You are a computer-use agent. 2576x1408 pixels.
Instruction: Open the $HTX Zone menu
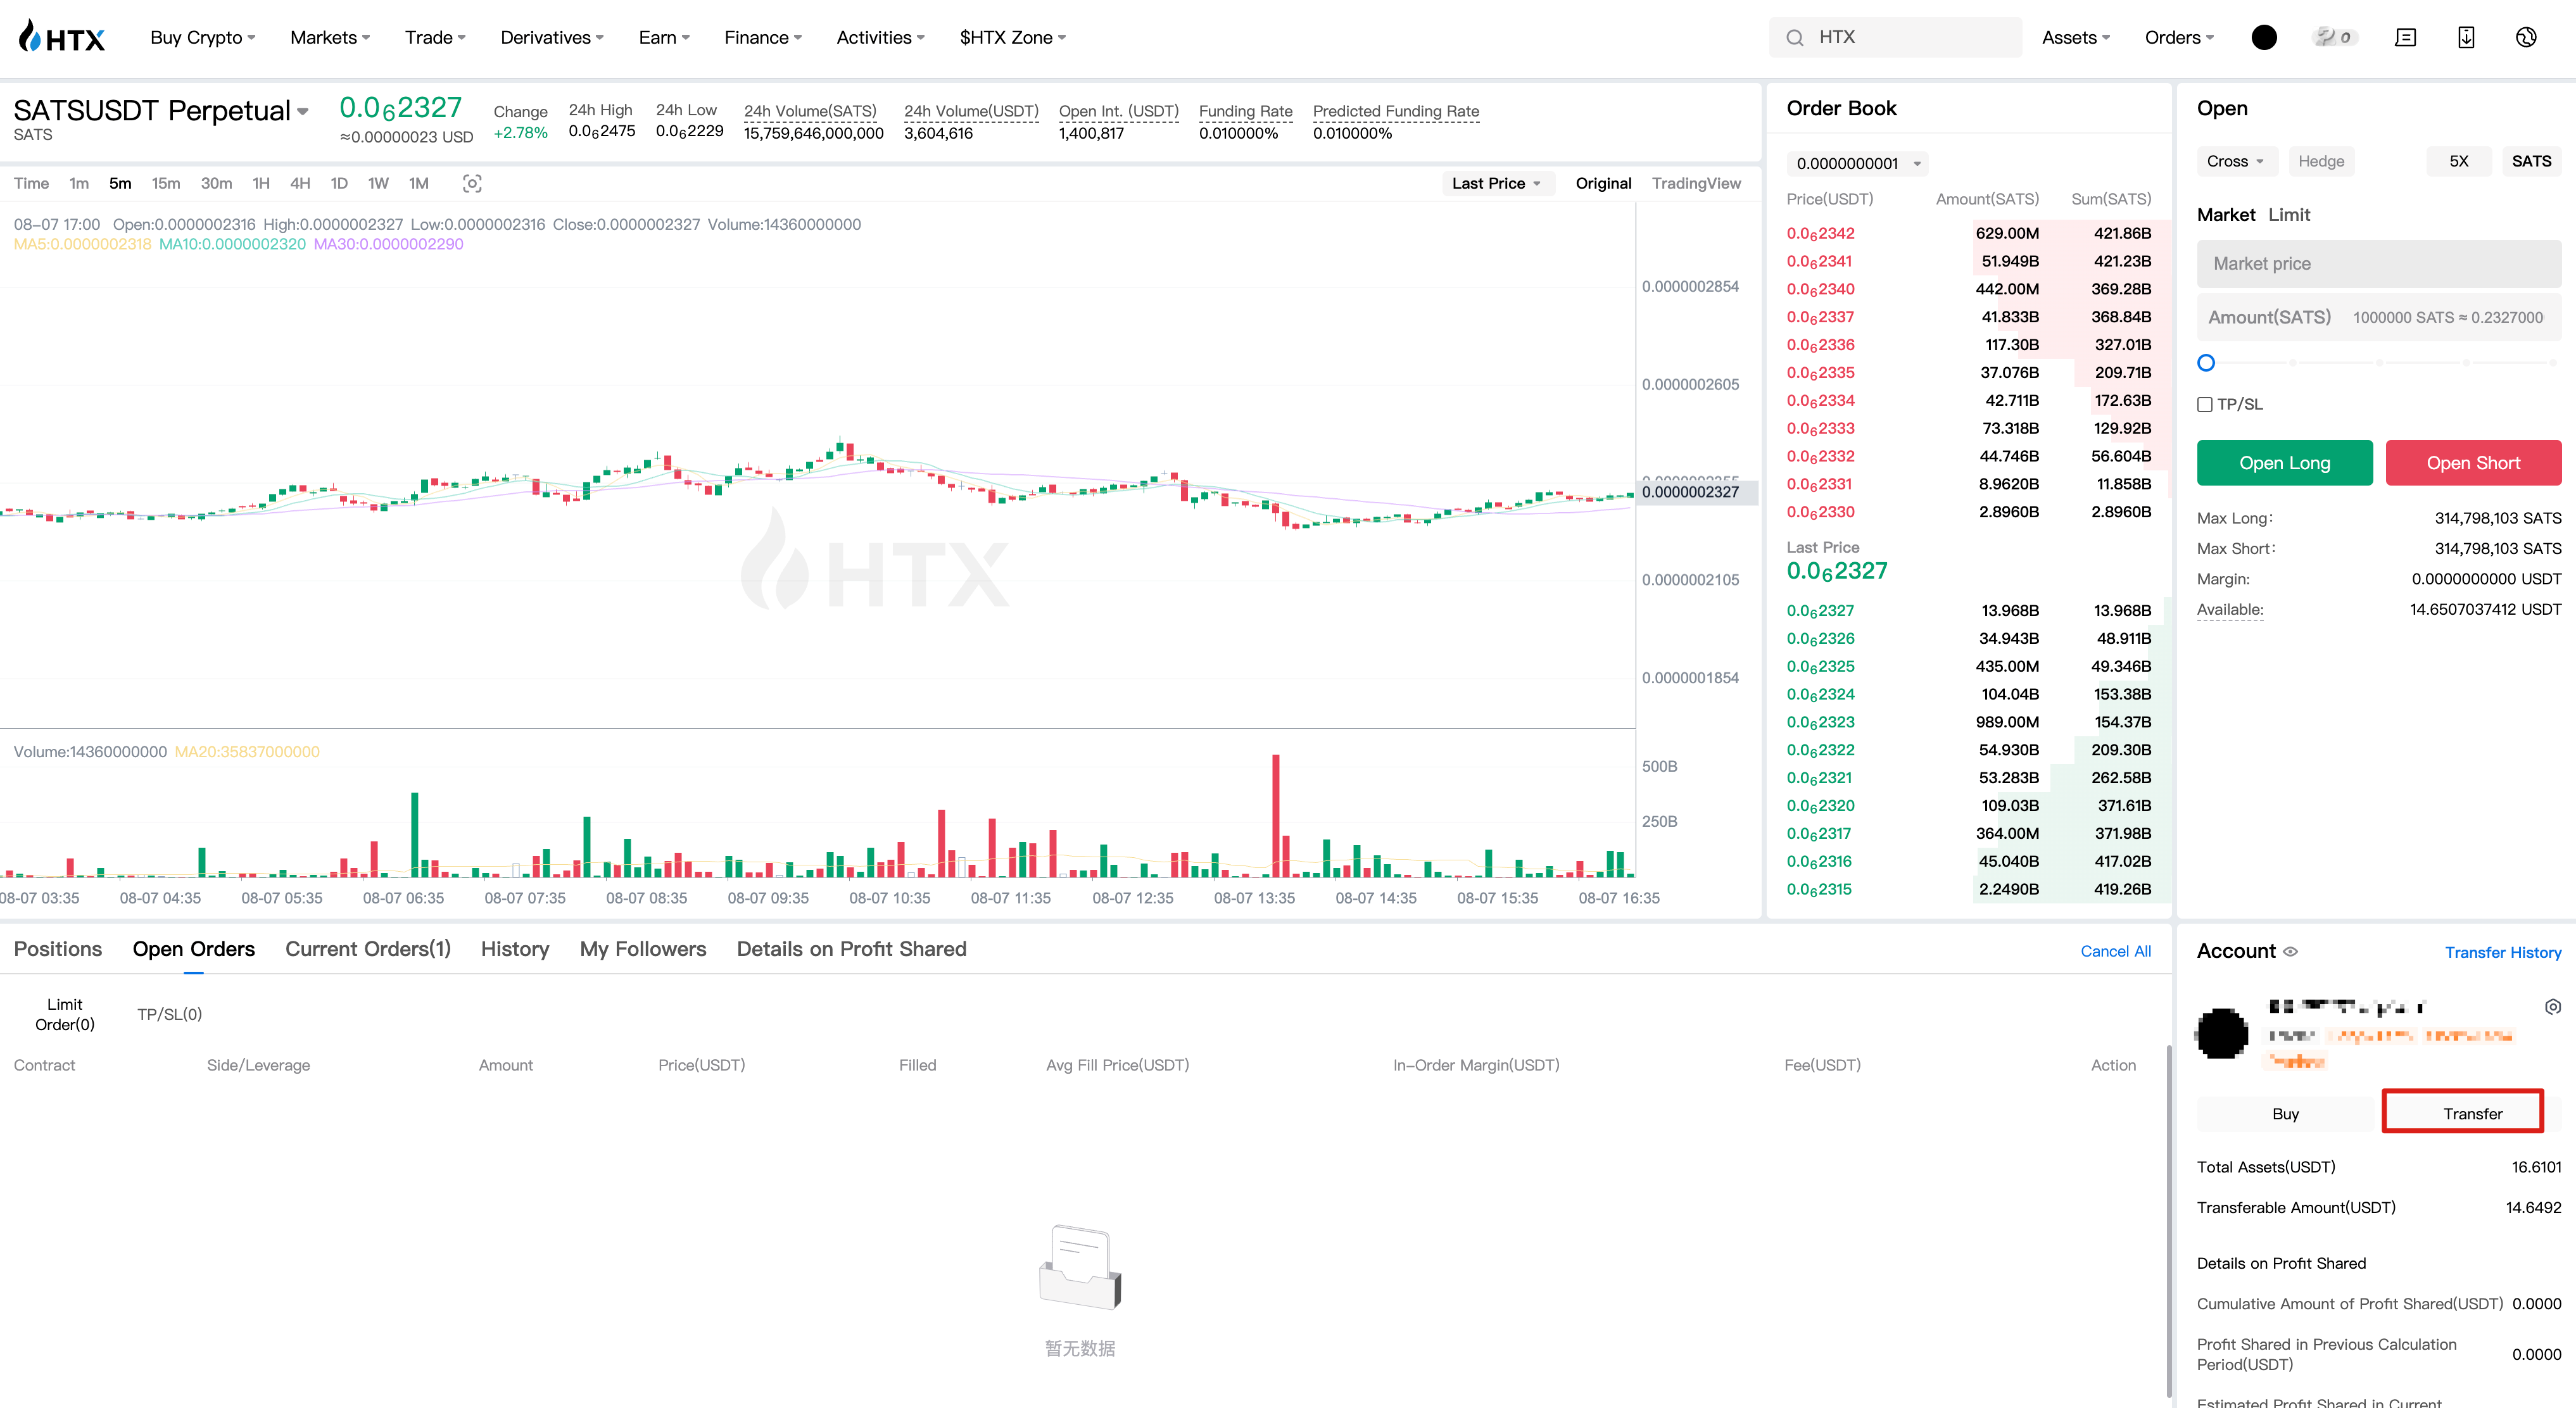tap(1013, 38)
